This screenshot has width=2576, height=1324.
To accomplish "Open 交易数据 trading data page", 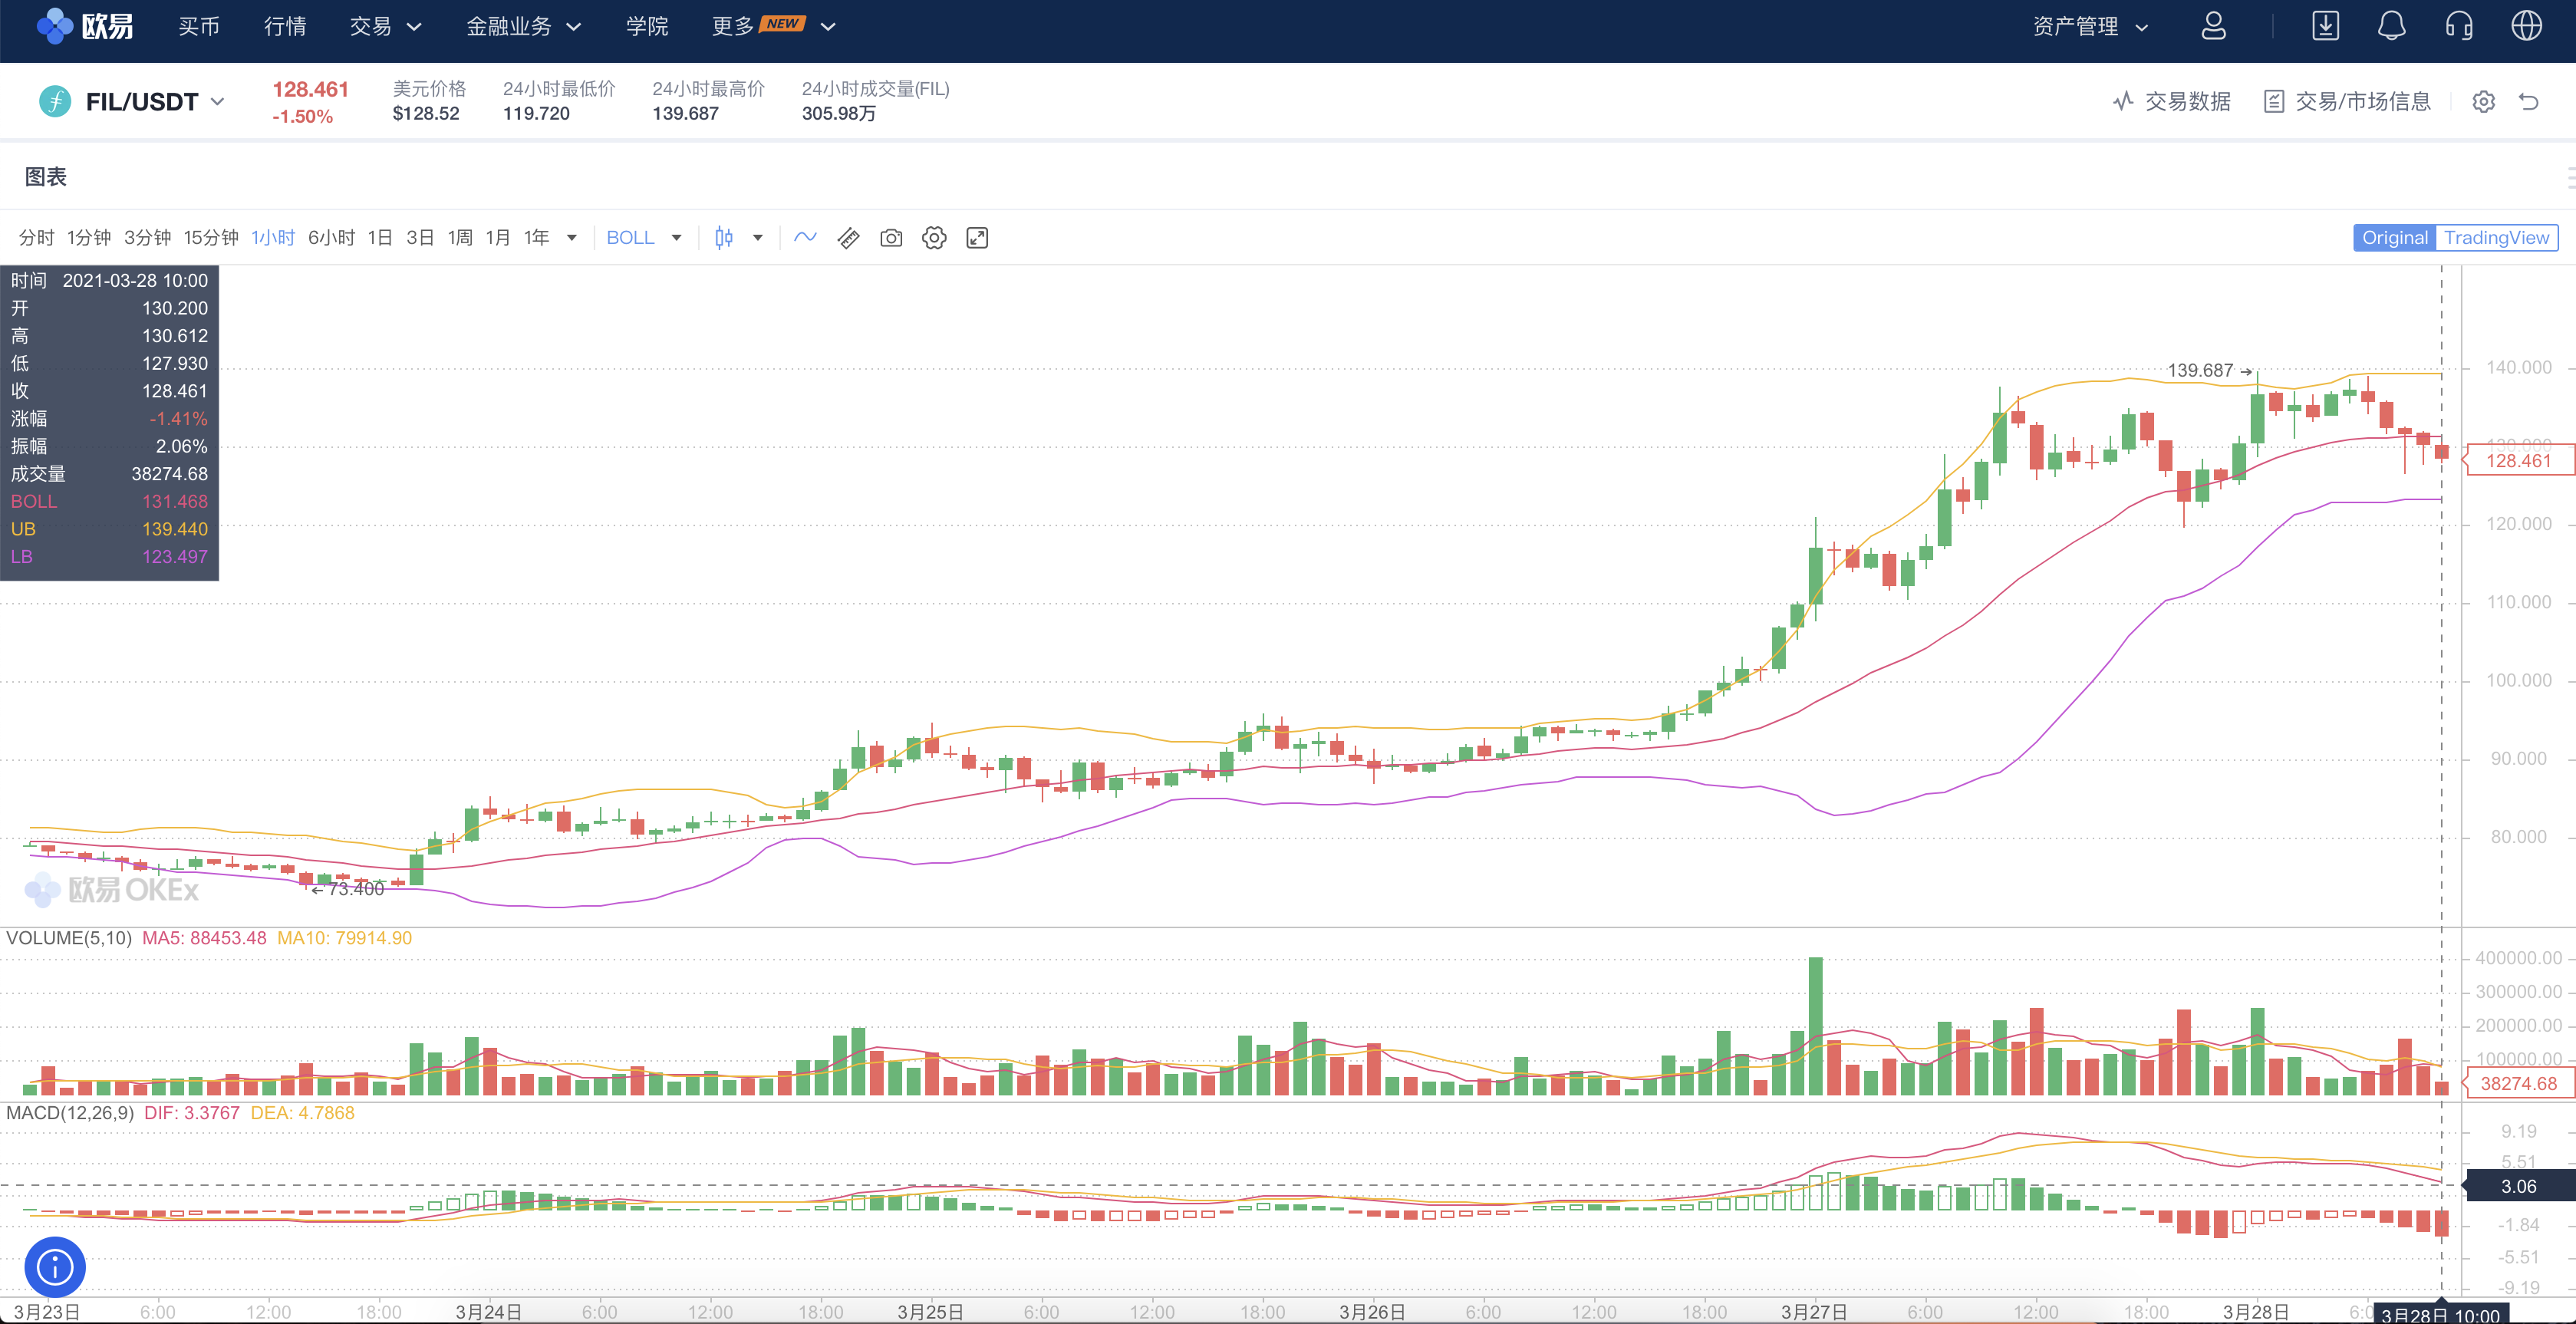I will [x=2185, y=101].
